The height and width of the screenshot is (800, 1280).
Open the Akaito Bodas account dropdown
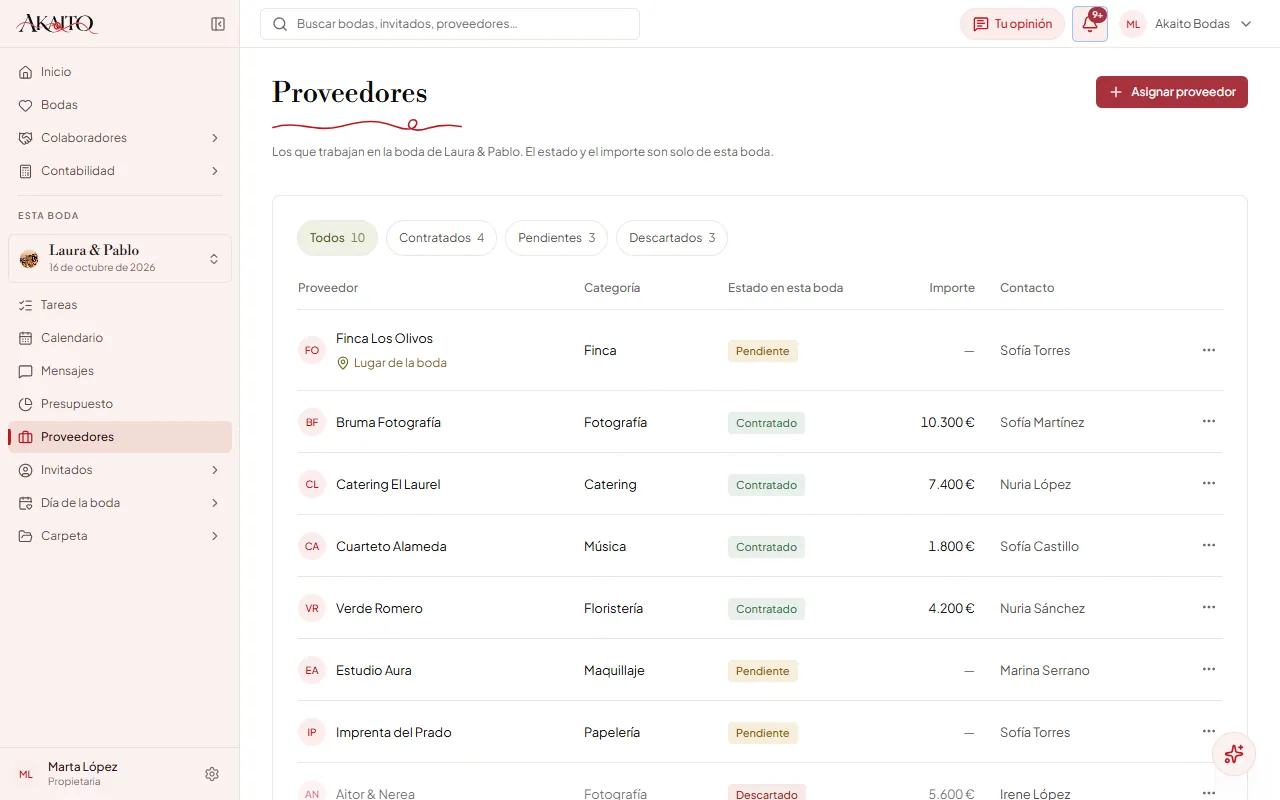1187,24
